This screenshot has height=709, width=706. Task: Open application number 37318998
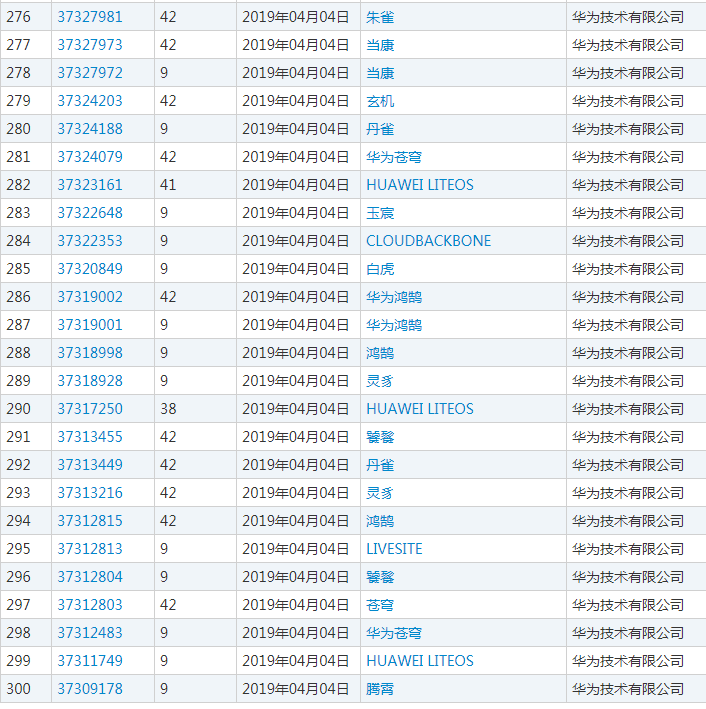click(90, 353)
